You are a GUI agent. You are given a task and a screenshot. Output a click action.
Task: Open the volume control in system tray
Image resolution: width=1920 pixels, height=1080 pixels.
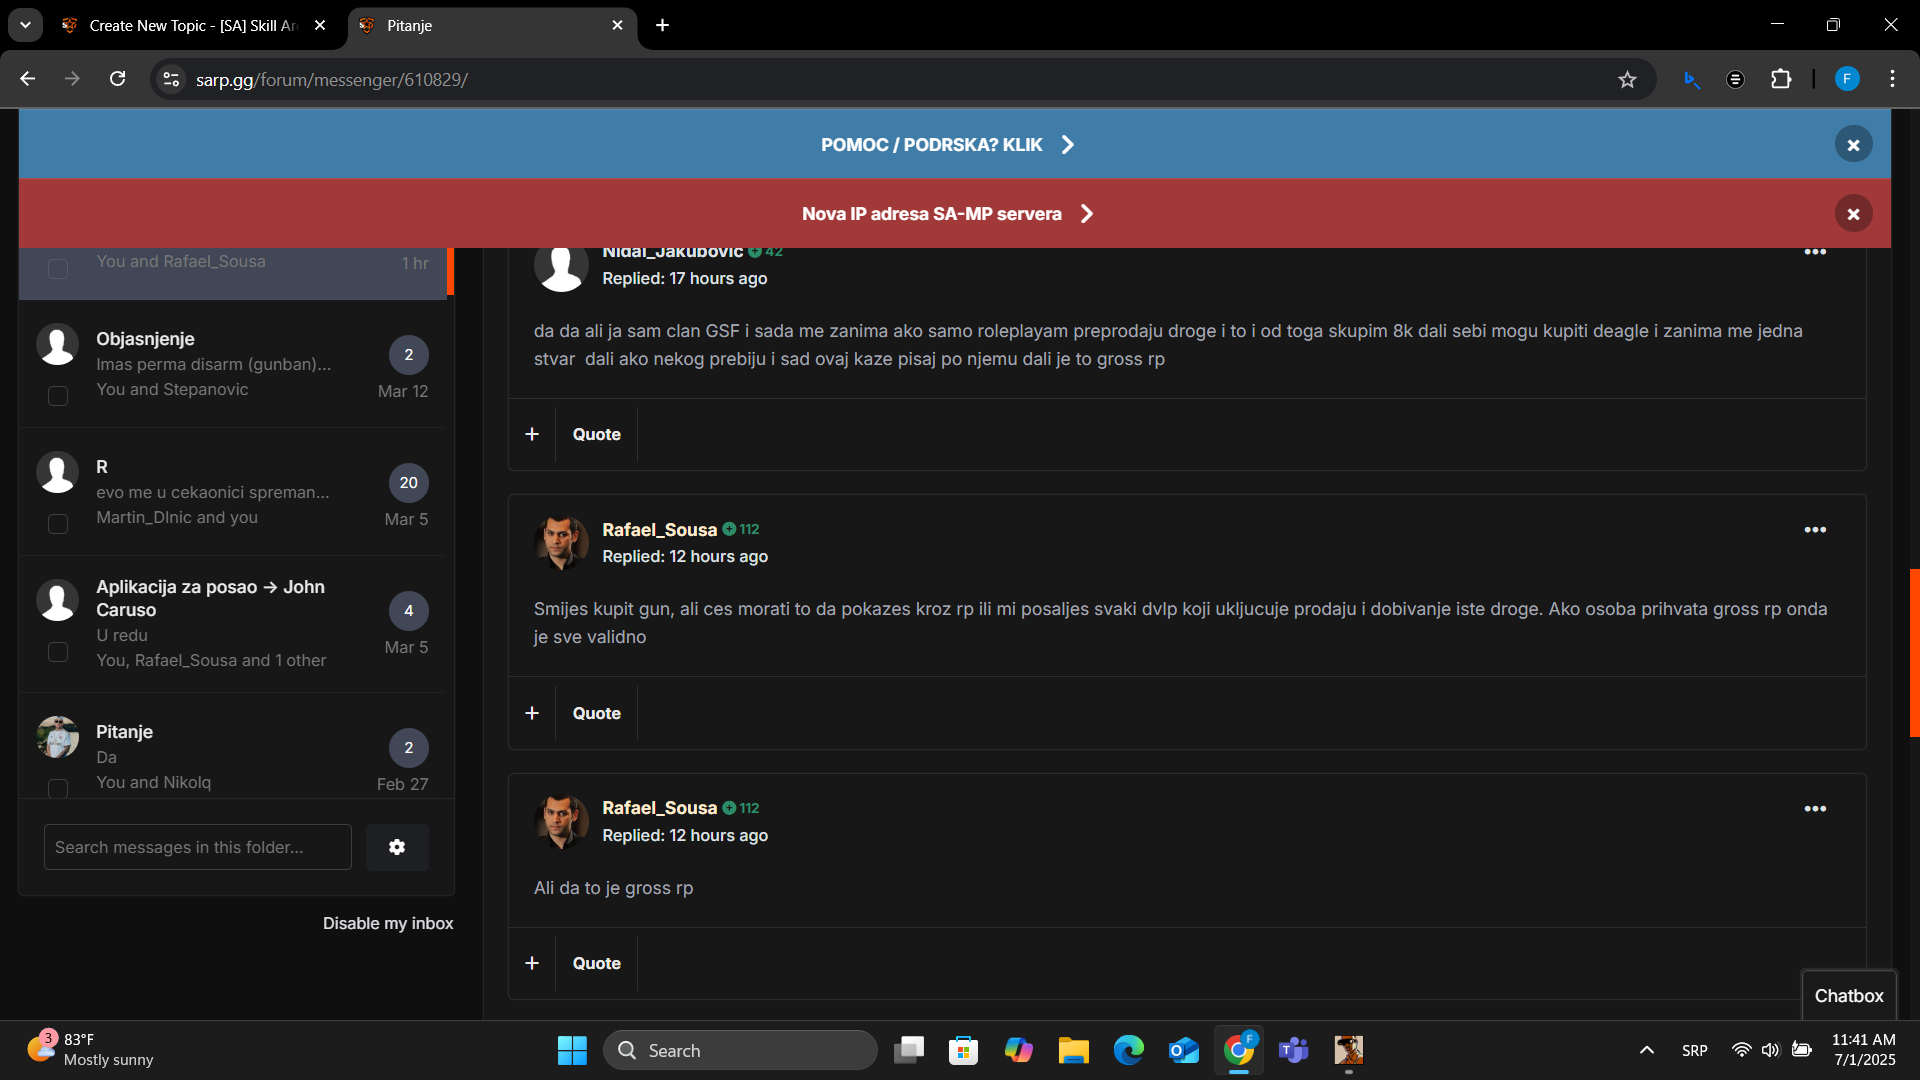1771,1050
